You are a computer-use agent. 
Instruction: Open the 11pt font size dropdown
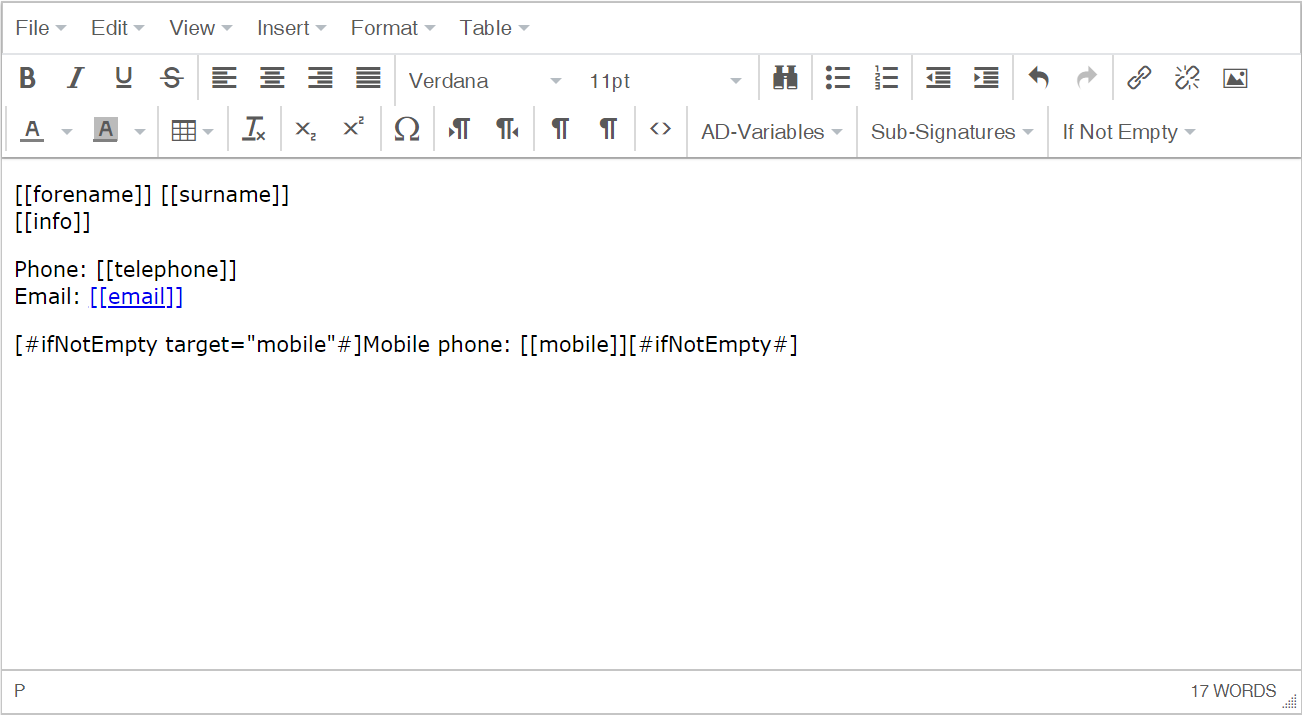point(665,80)
